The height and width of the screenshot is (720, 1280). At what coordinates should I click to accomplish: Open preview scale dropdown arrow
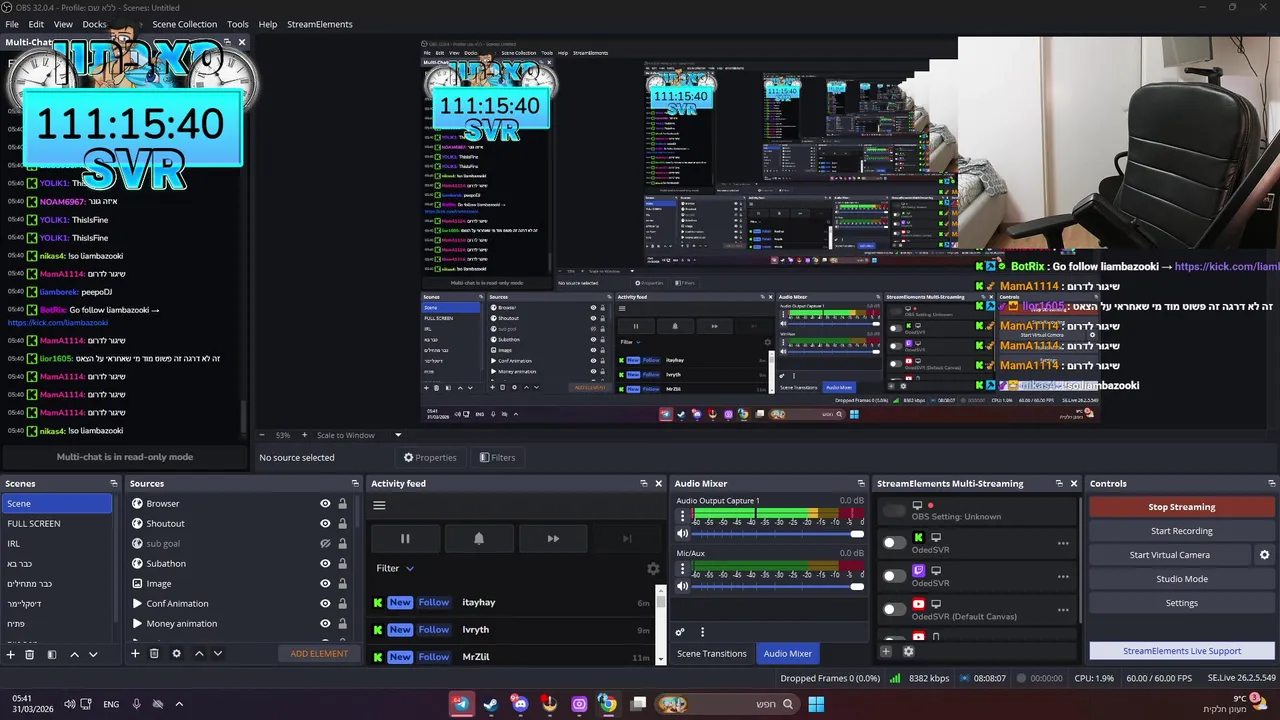[x=398, y=435]
